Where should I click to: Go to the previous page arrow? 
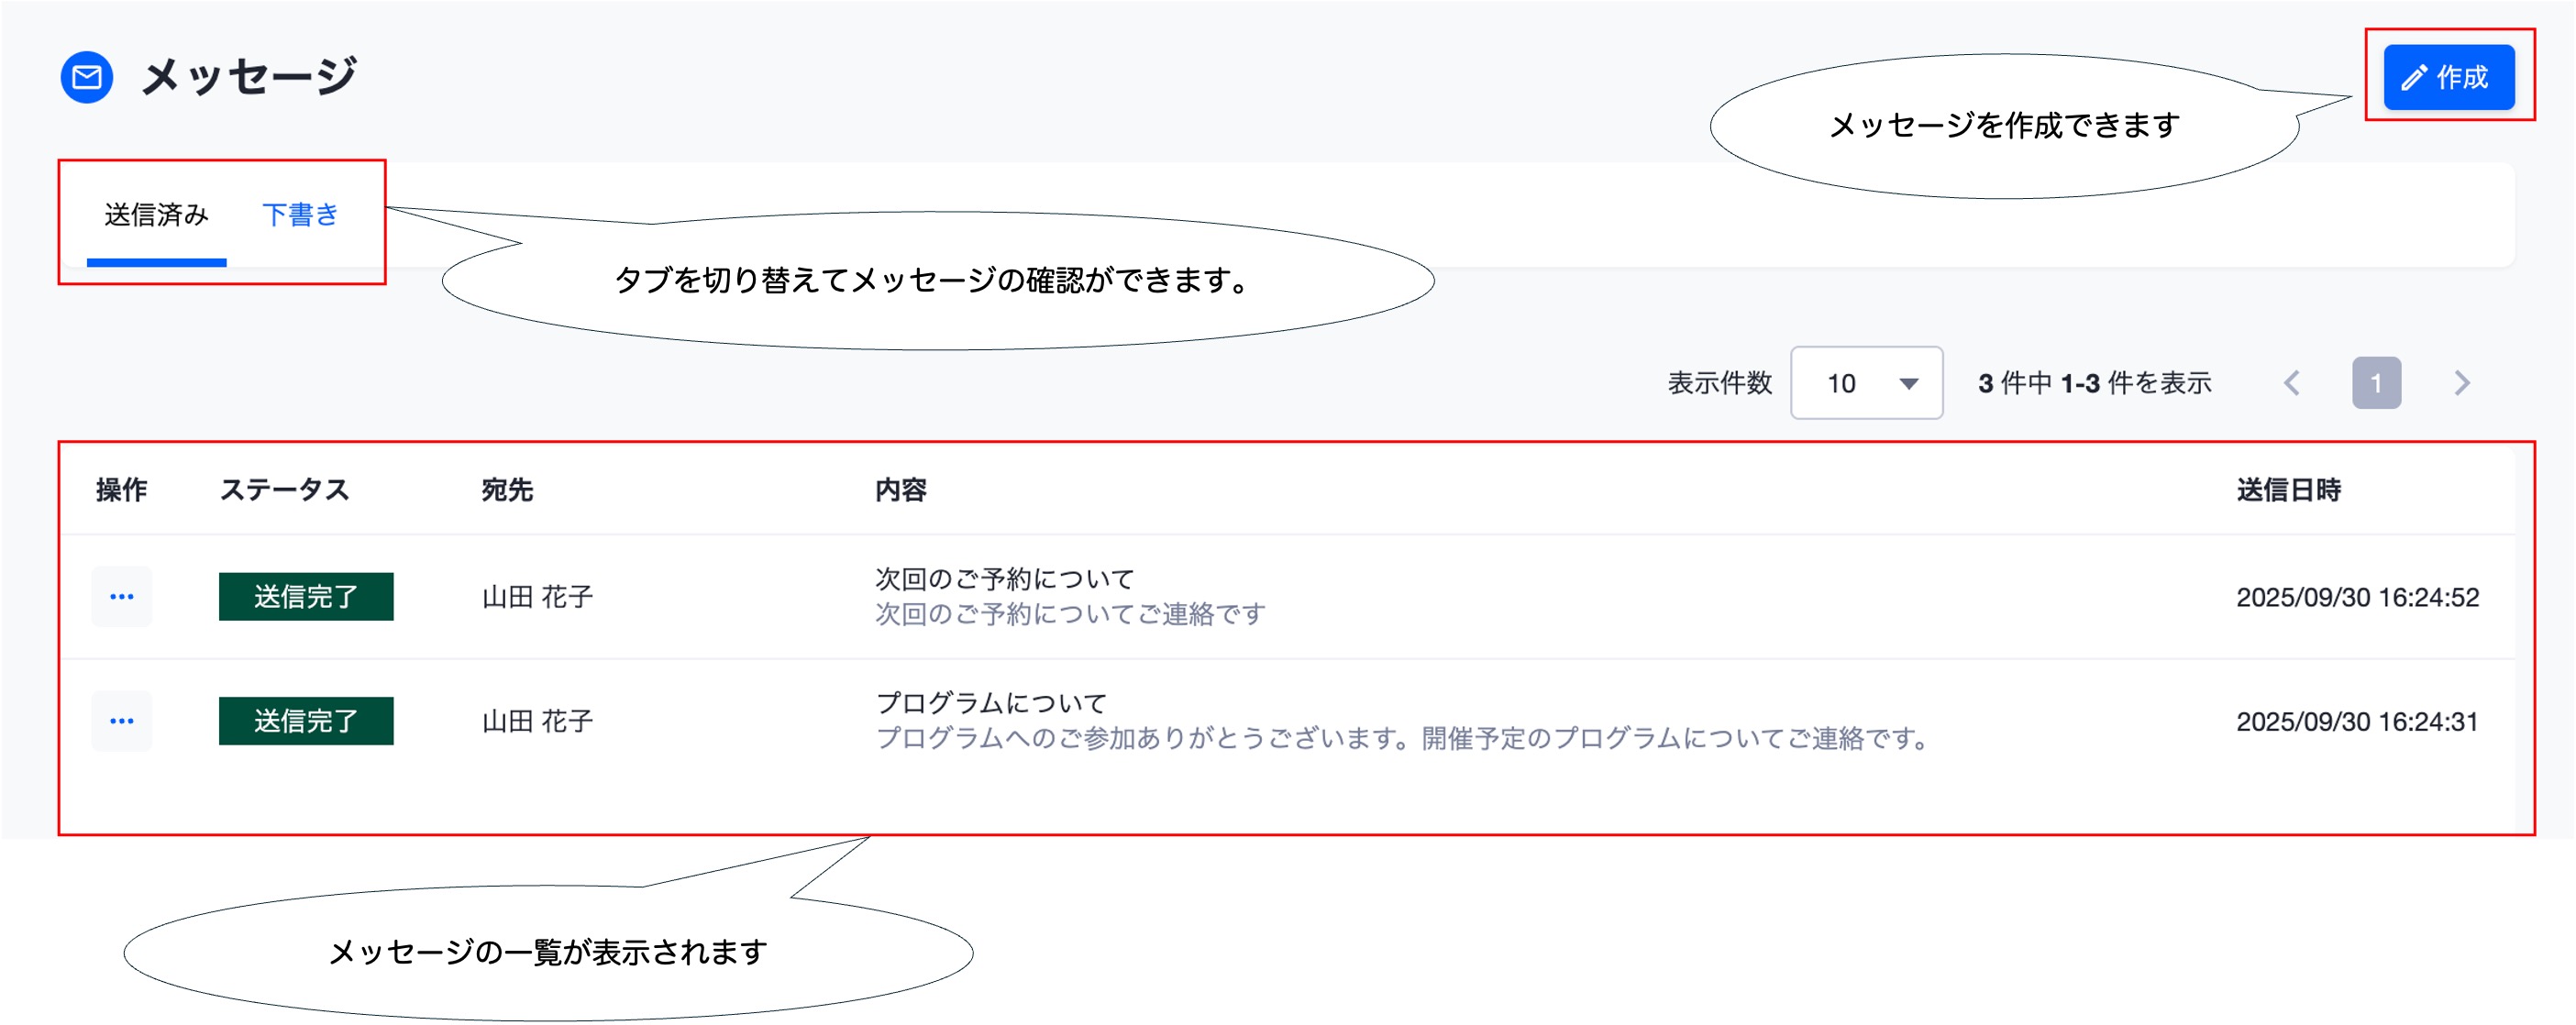[x=2292, y=383]
